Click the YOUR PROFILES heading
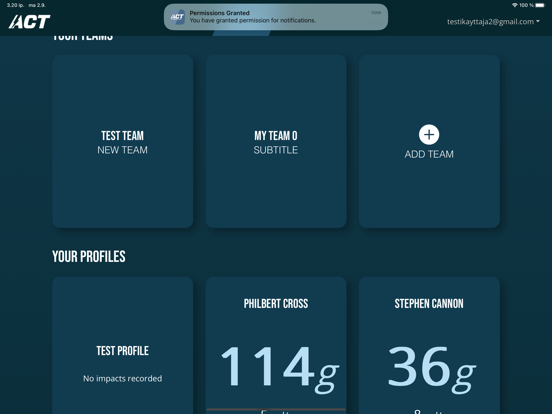The image size is (552, 414). [x=89, y=256]
